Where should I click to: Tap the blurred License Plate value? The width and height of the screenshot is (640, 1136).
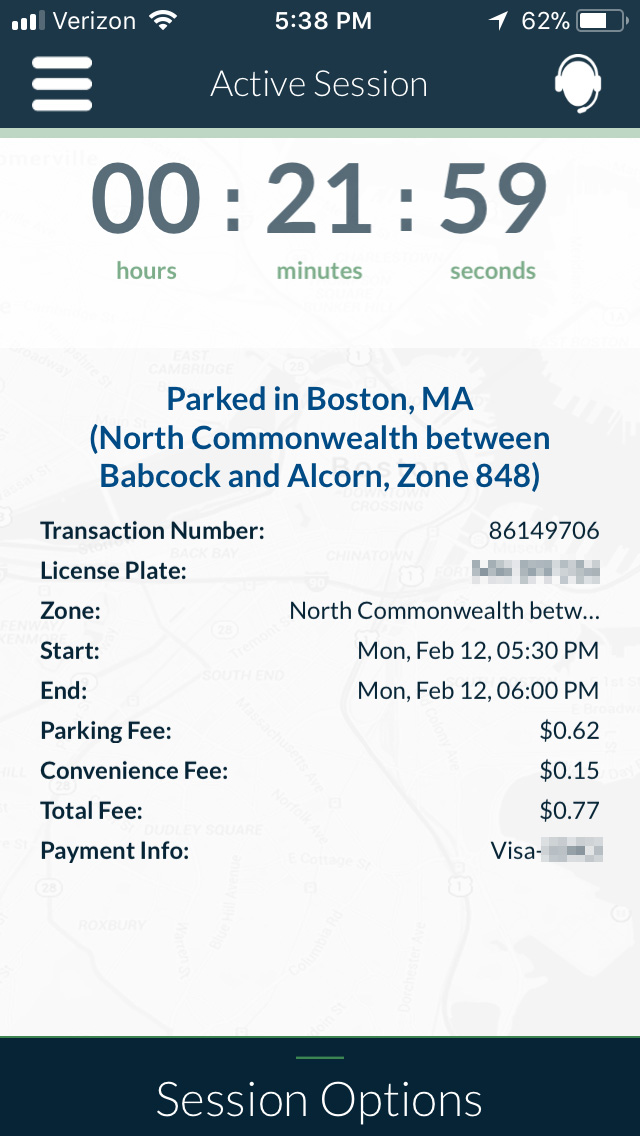(536, 571)
